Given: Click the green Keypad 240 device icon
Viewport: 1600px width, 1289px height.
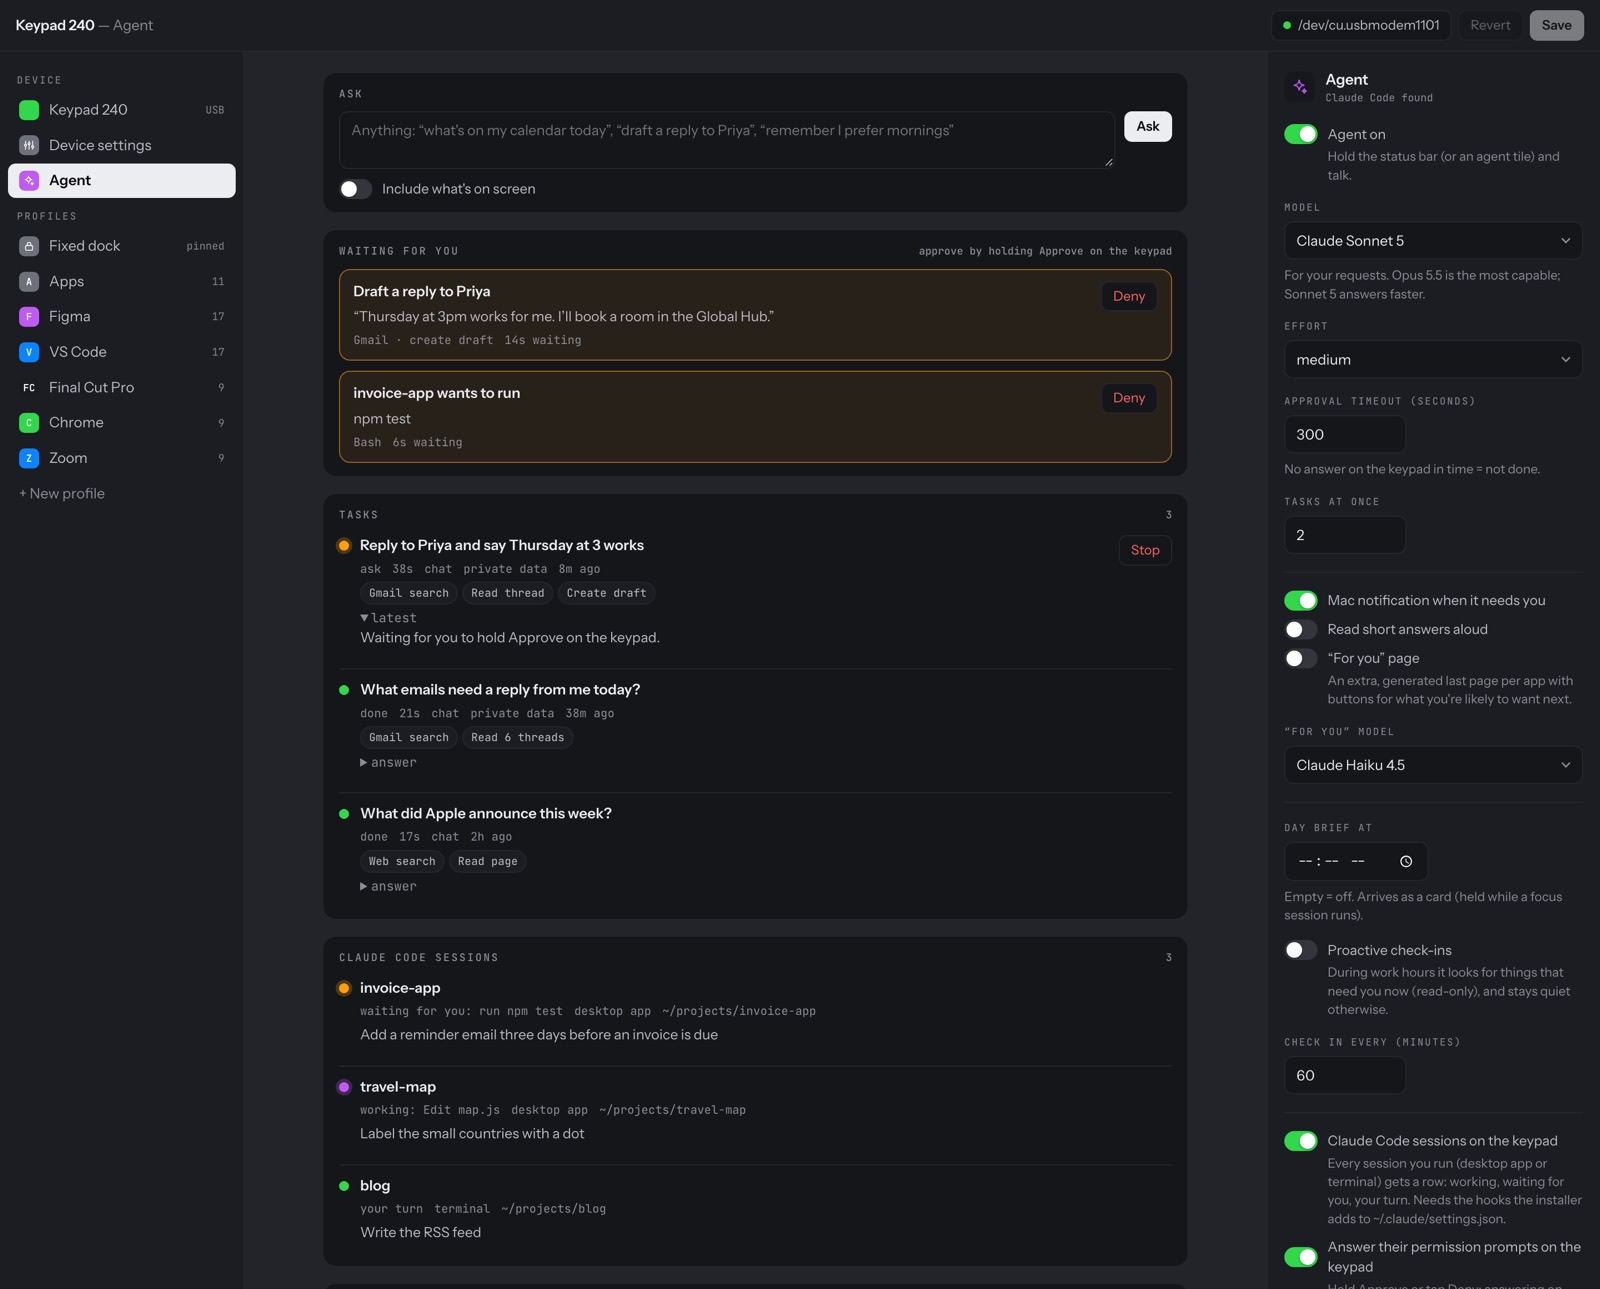Looking at the screenshot, I should (29, 110).
